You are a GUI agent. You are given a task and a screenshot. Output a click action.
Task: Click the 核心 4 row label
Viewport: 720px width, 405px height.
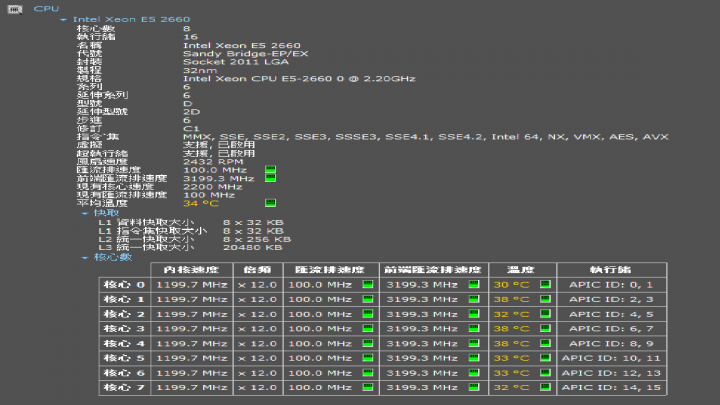pos(124,343)
